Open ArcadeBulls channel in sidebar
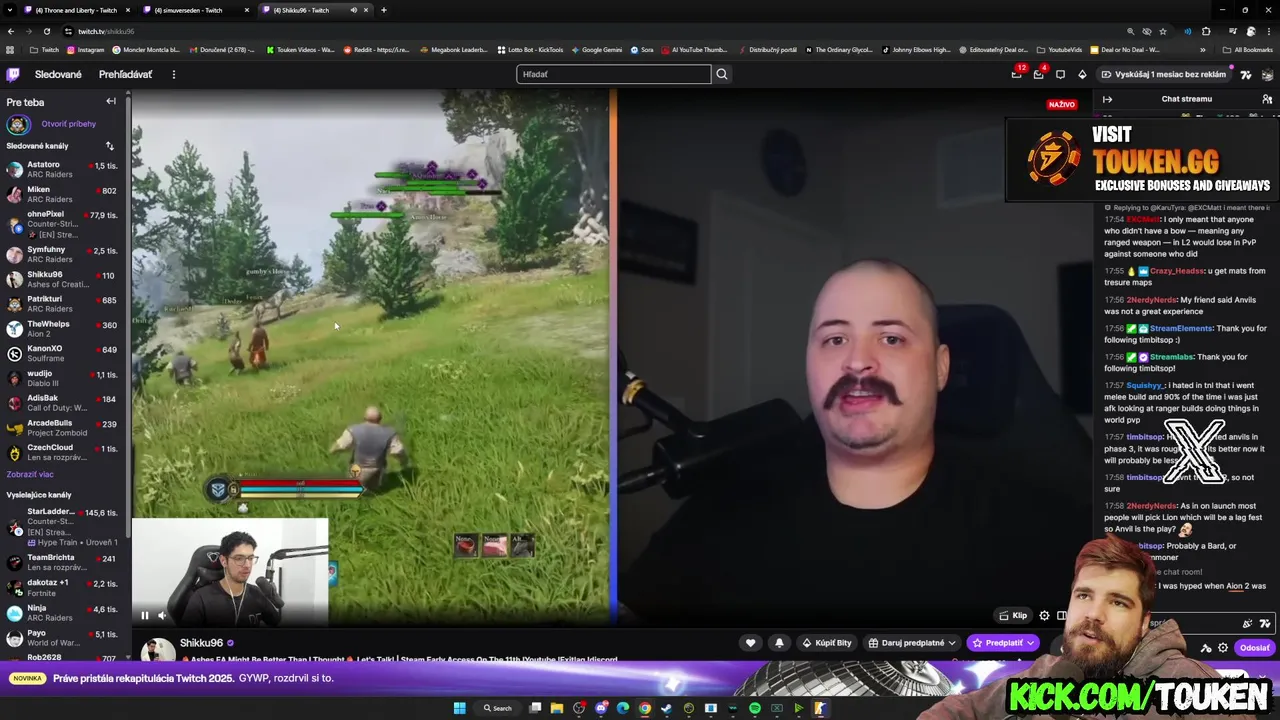 click(63, 428)
